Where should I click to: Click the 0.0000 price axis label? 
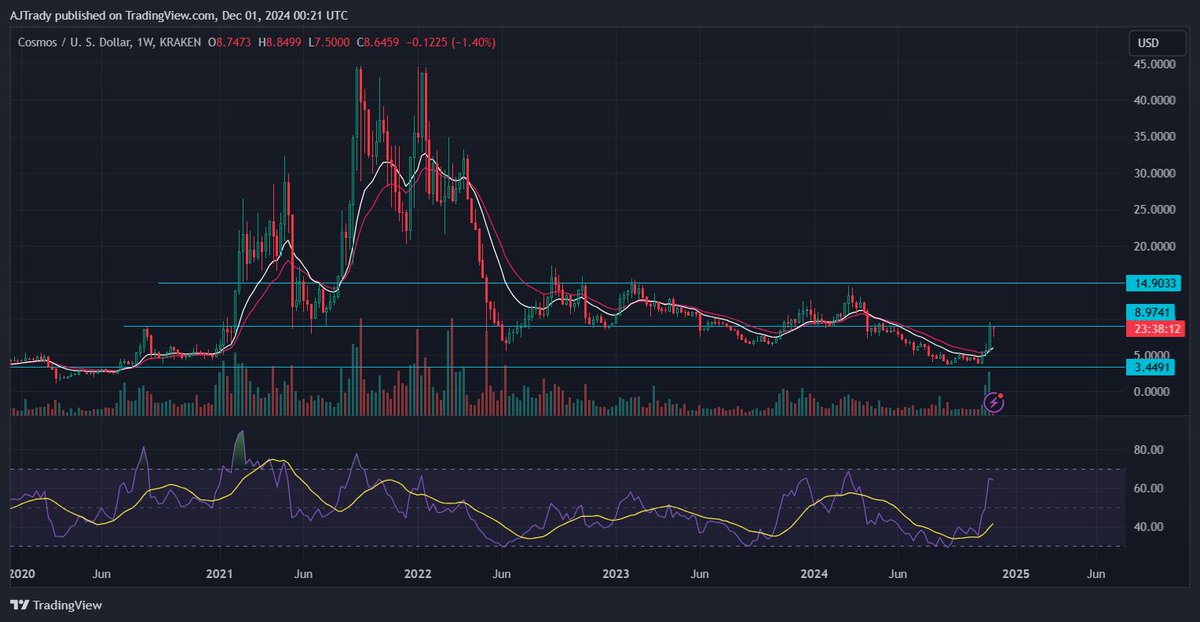(1153, 392)
